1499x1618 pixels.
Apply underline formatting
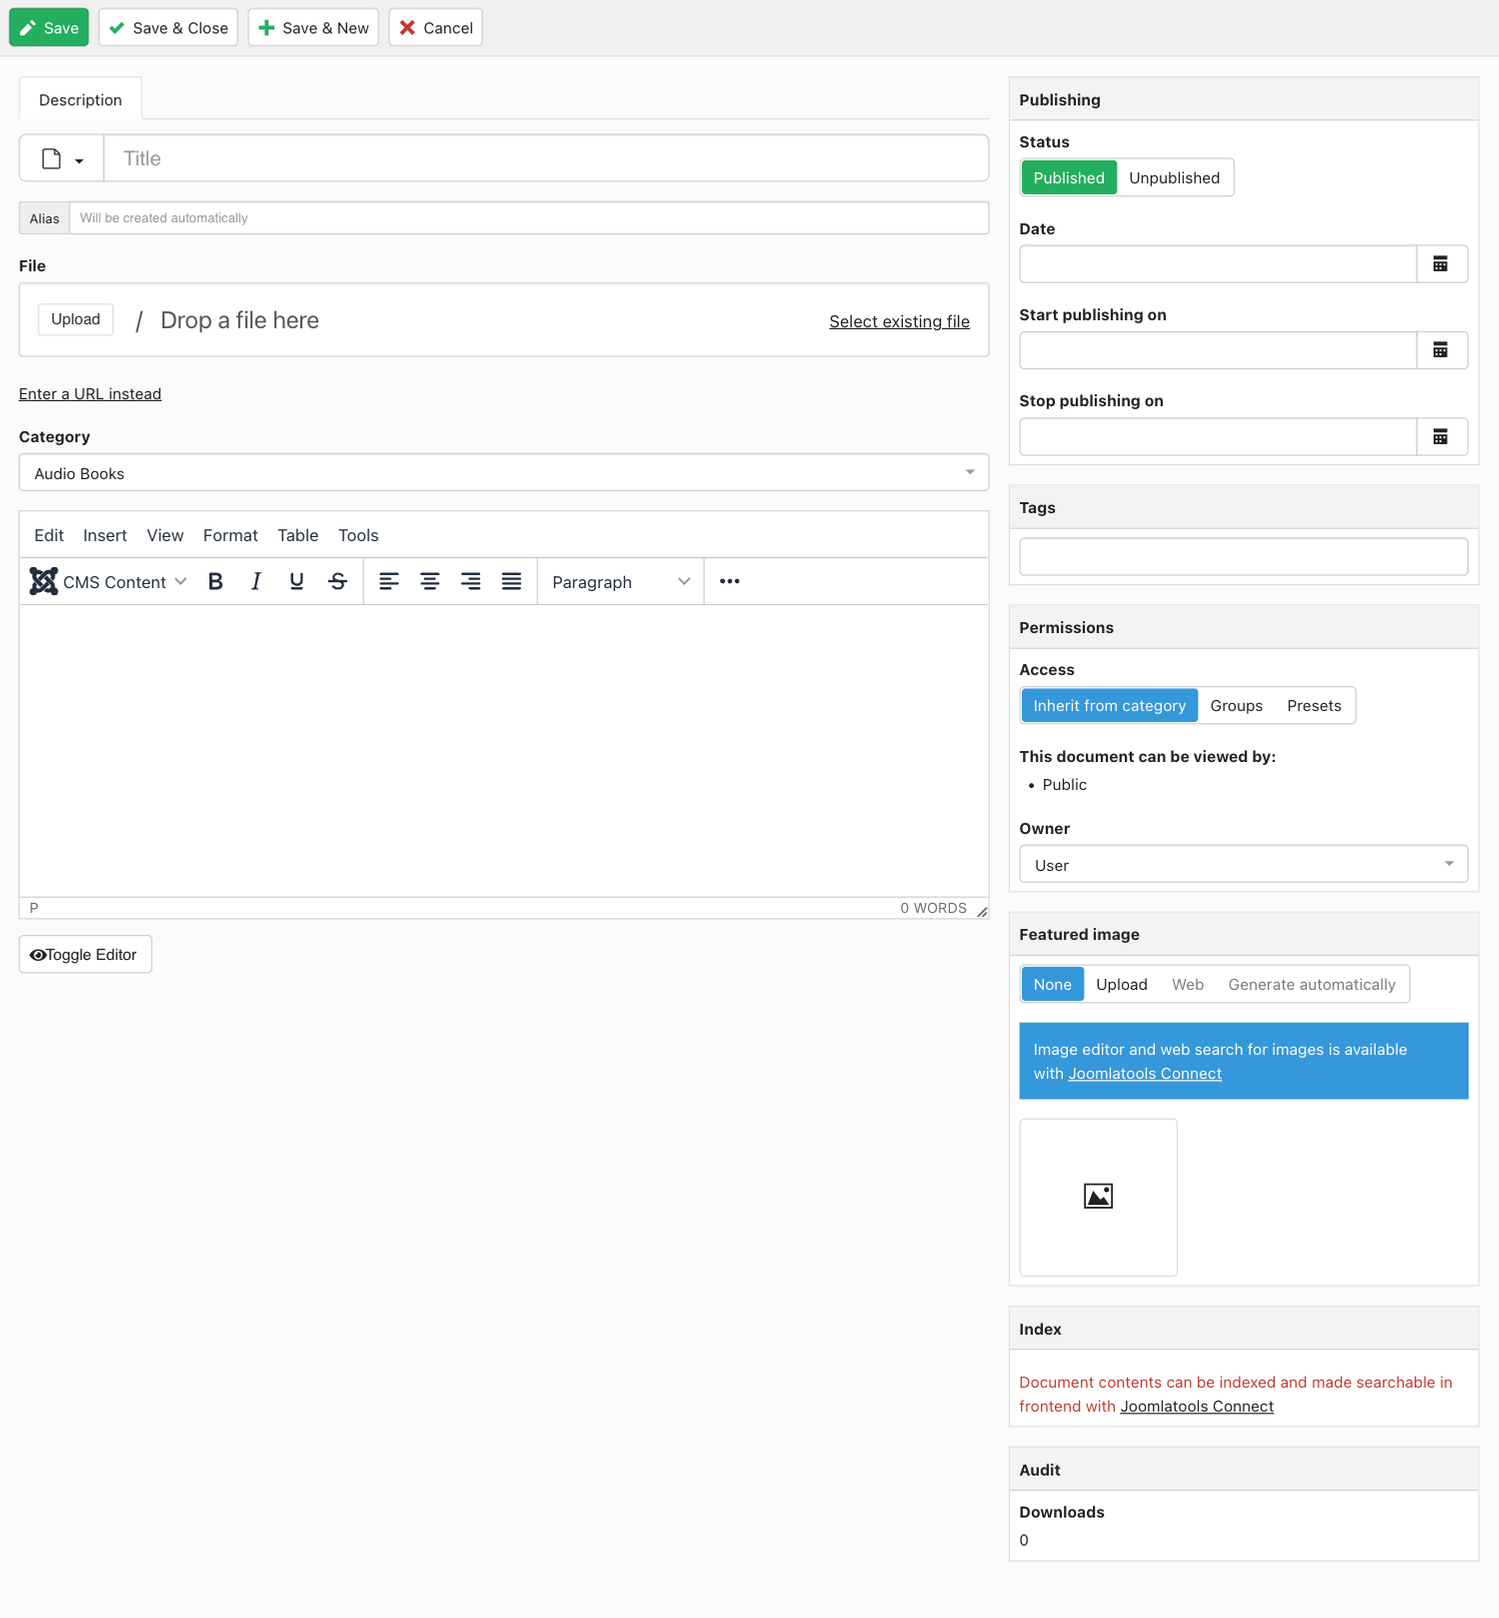[296, 582]
